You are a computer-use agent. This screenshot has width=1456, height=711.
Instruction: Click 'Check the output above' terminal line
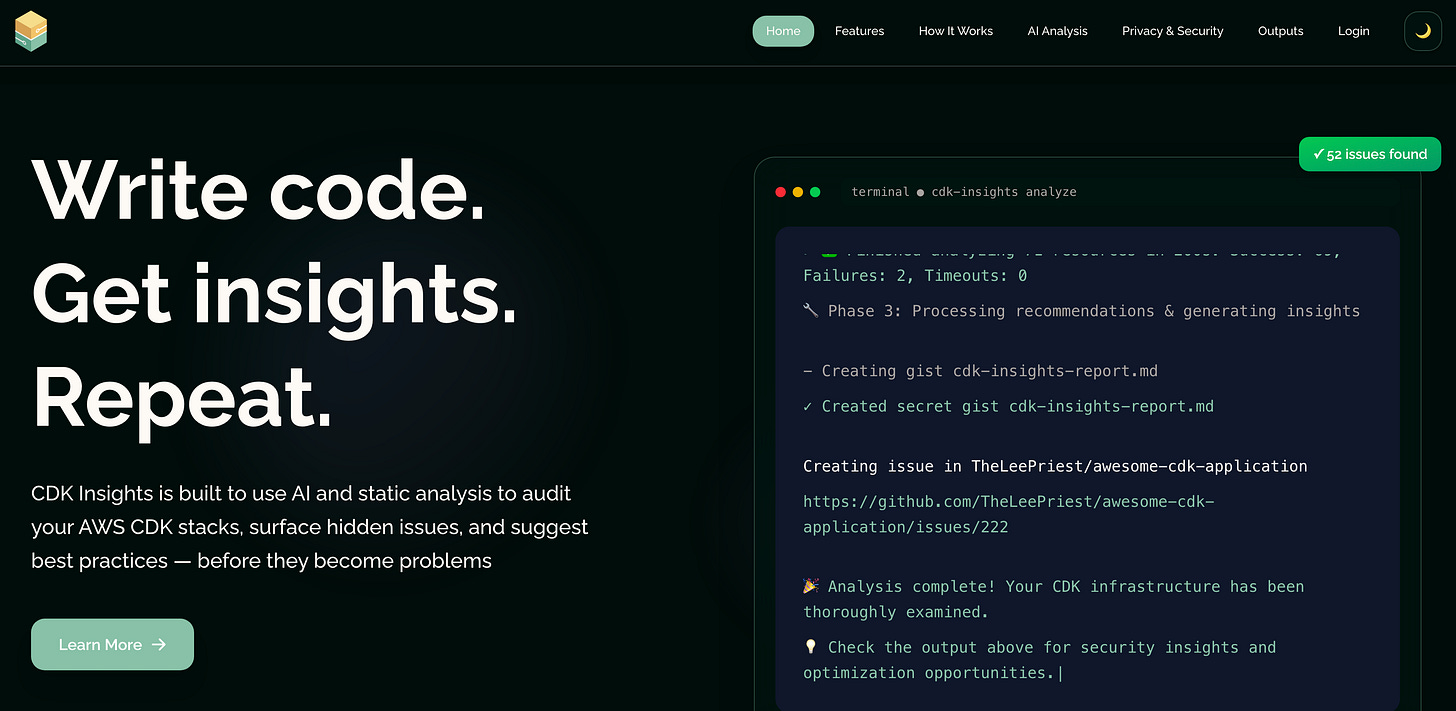1040,660
